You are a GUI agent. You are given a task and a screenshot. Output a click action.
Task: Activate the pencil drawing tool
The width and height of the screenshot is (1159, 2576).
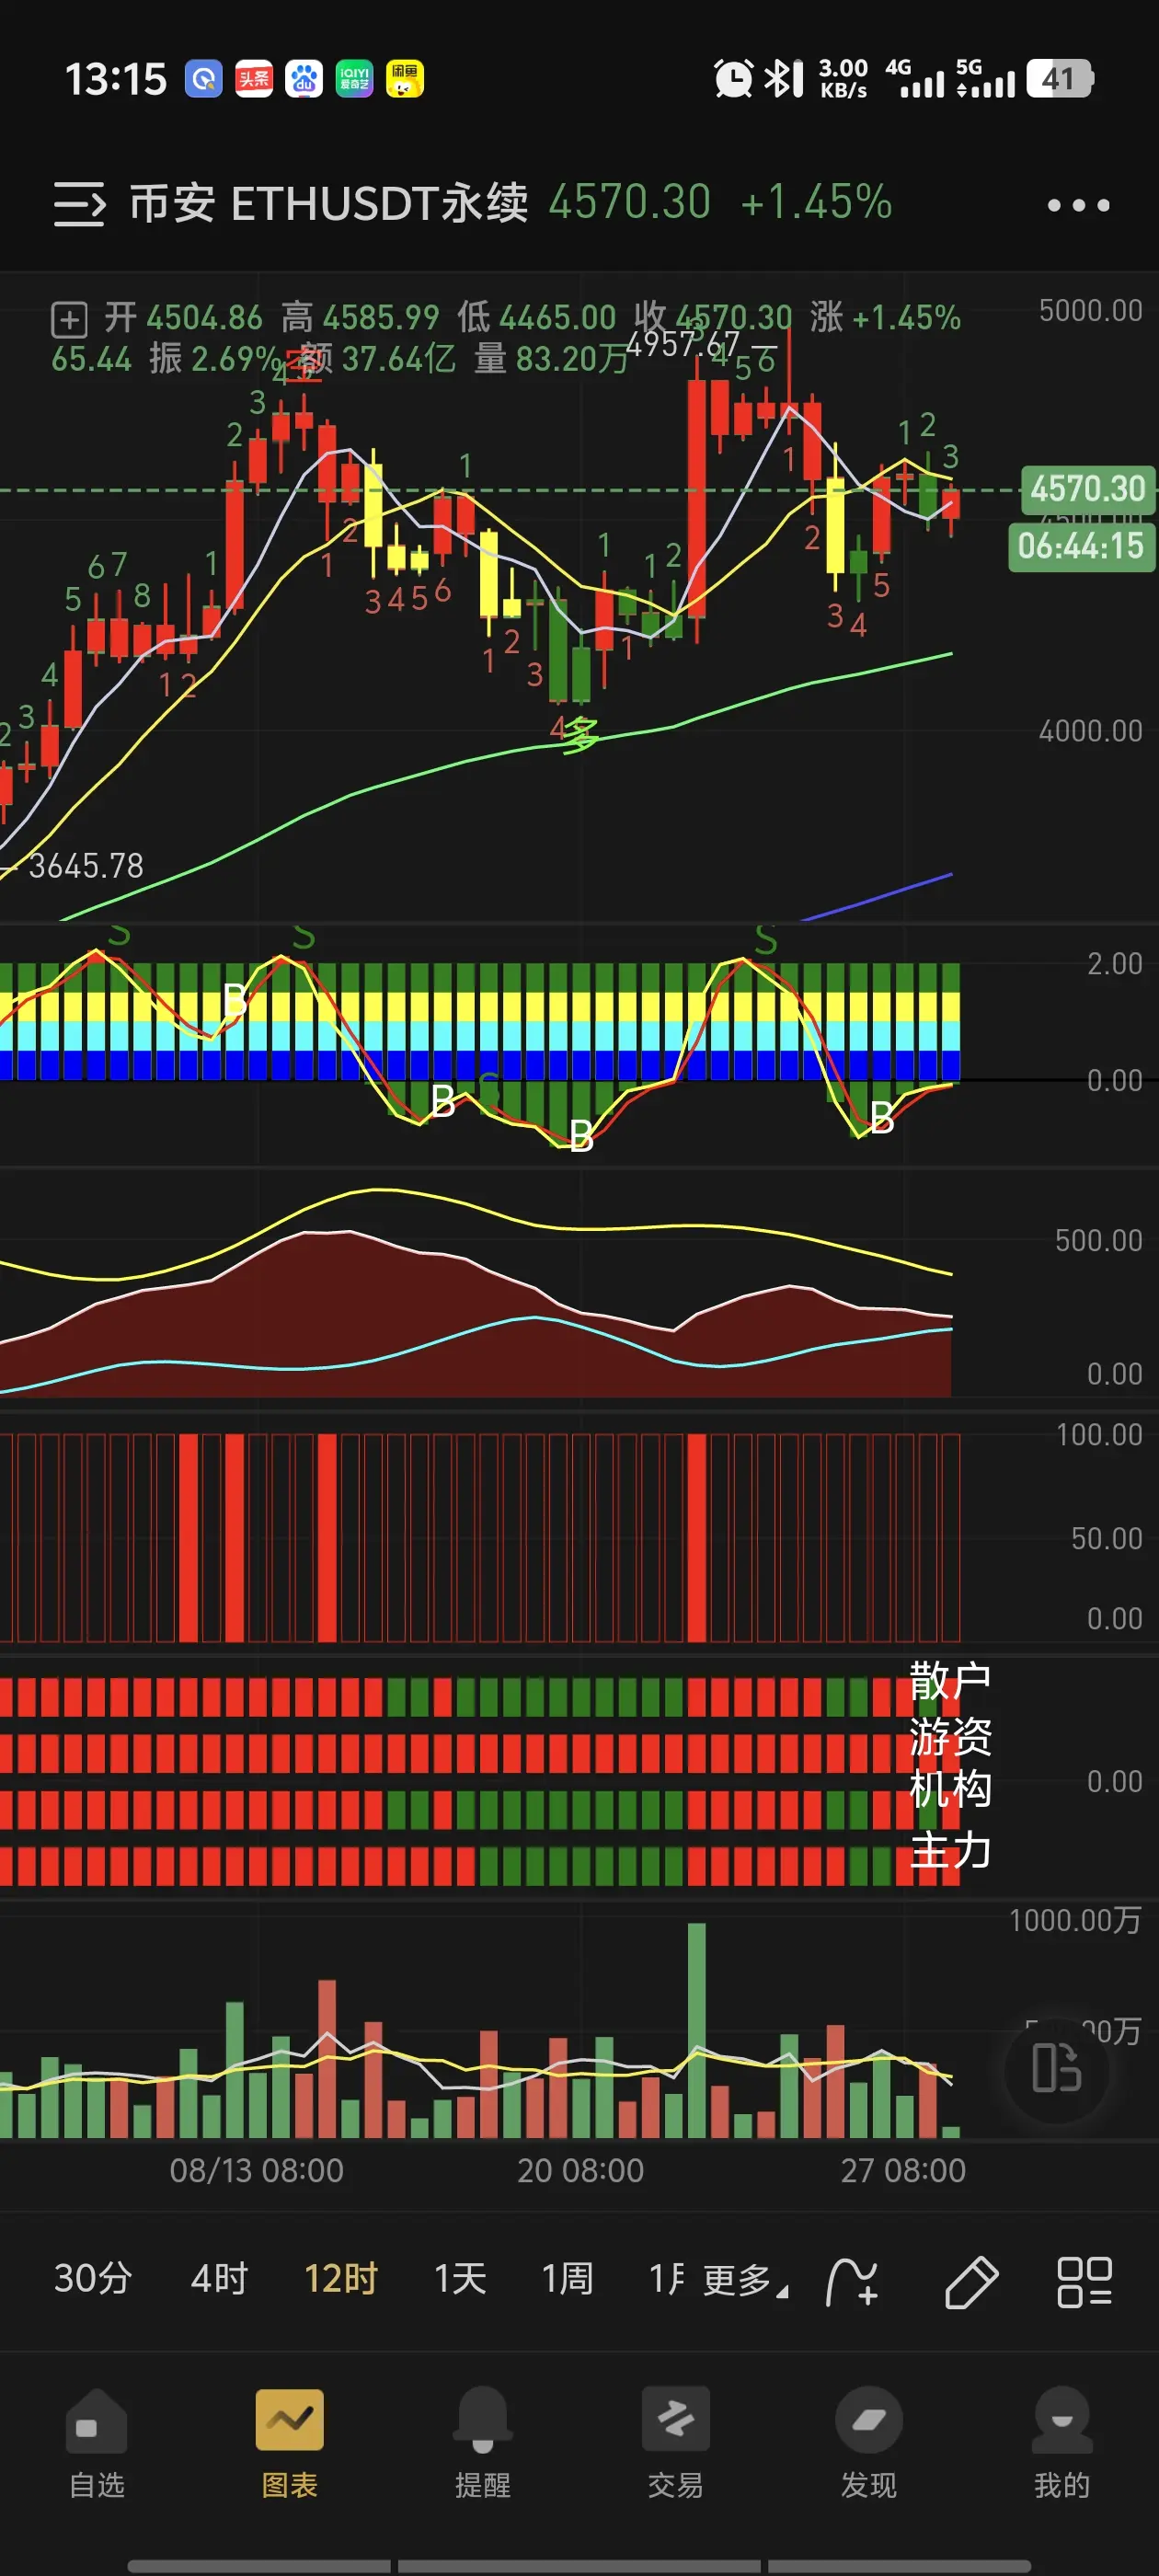[971, 2281]
